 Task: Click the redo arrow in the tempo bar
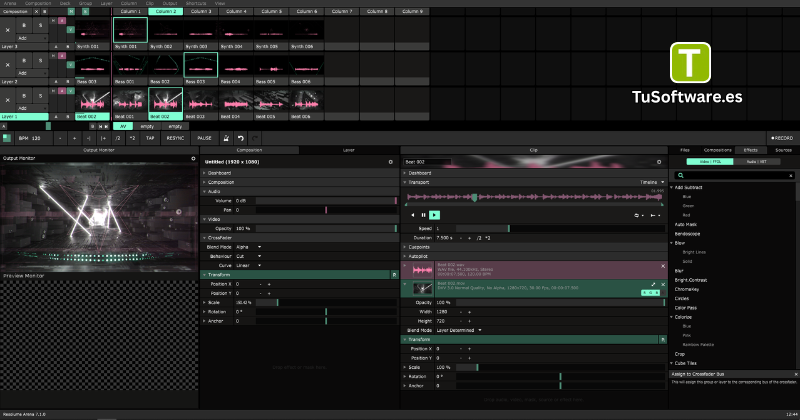coord(255,138)
